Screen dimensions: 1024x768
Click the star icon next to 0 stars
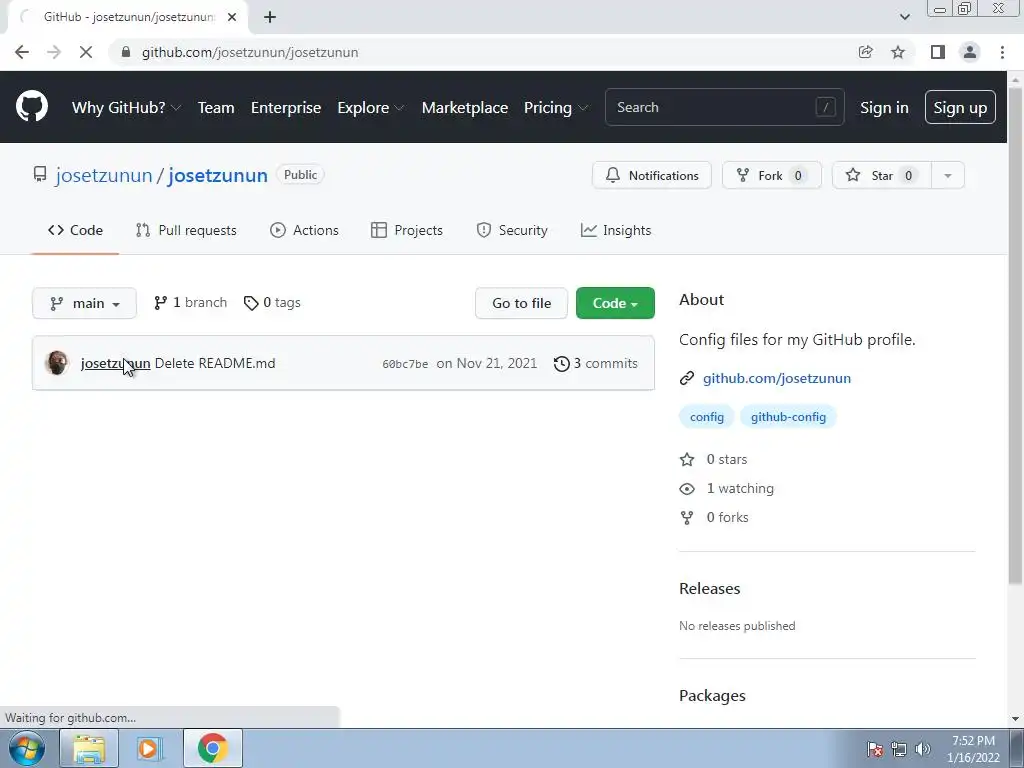pos(686,459)
